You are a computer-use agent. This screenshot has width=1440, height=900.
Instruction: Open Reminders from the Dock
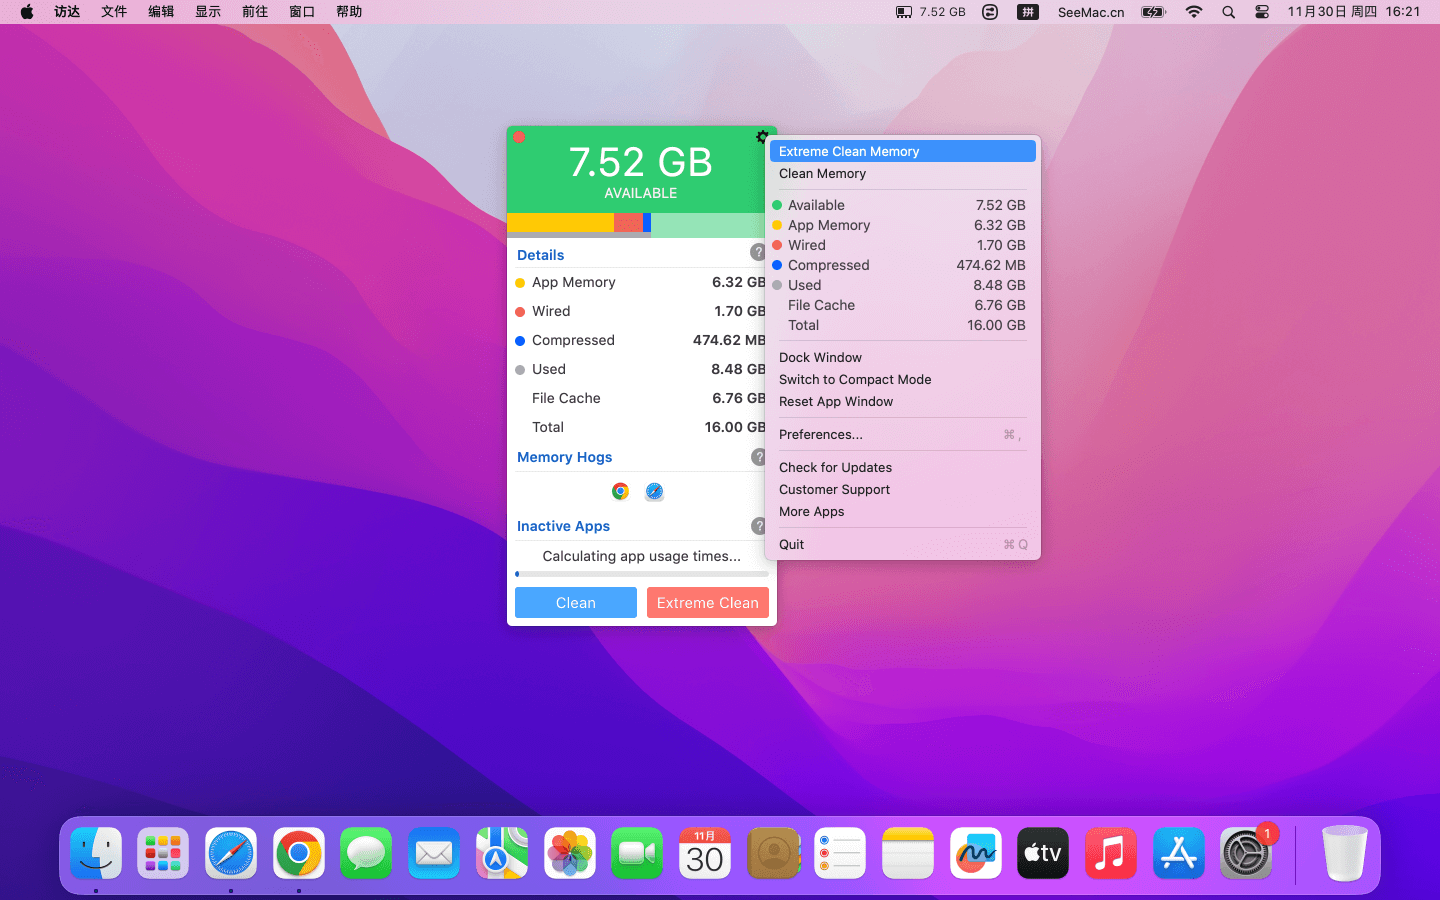click(840, 853)
